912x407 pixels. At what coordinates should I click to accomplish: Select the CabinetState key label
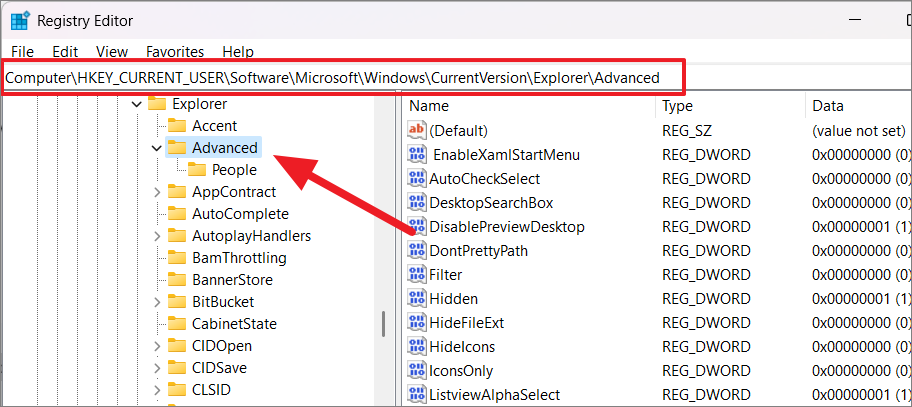pyautogui.click(x=234, y=324)
